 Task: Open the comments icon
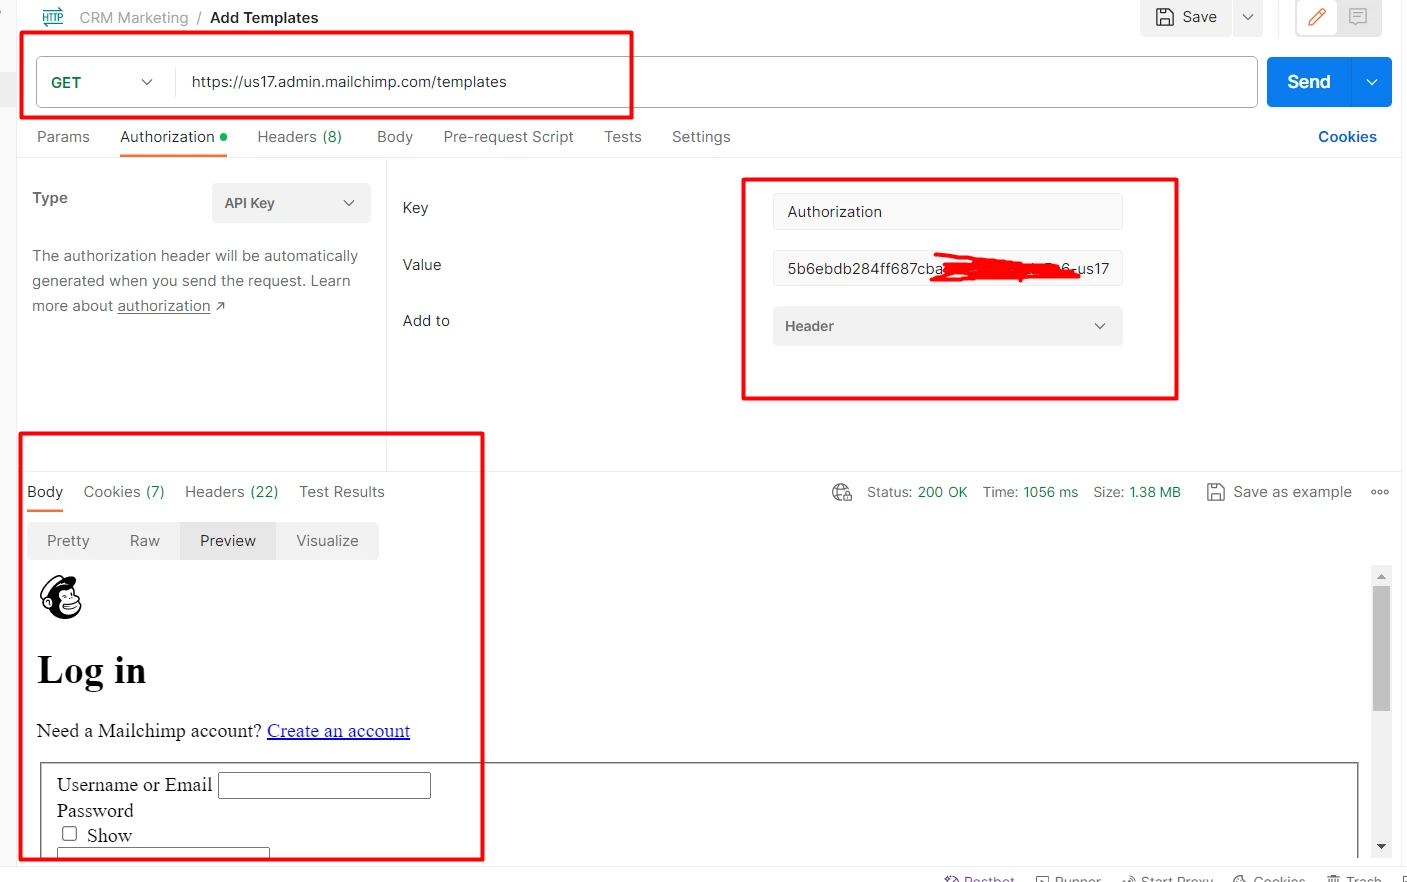(1358, 17)
